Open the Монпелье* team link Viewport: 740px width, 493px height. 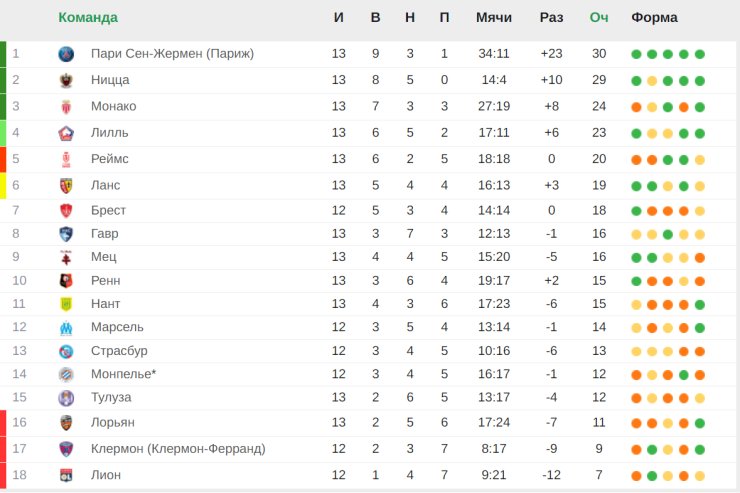point(123,374)
